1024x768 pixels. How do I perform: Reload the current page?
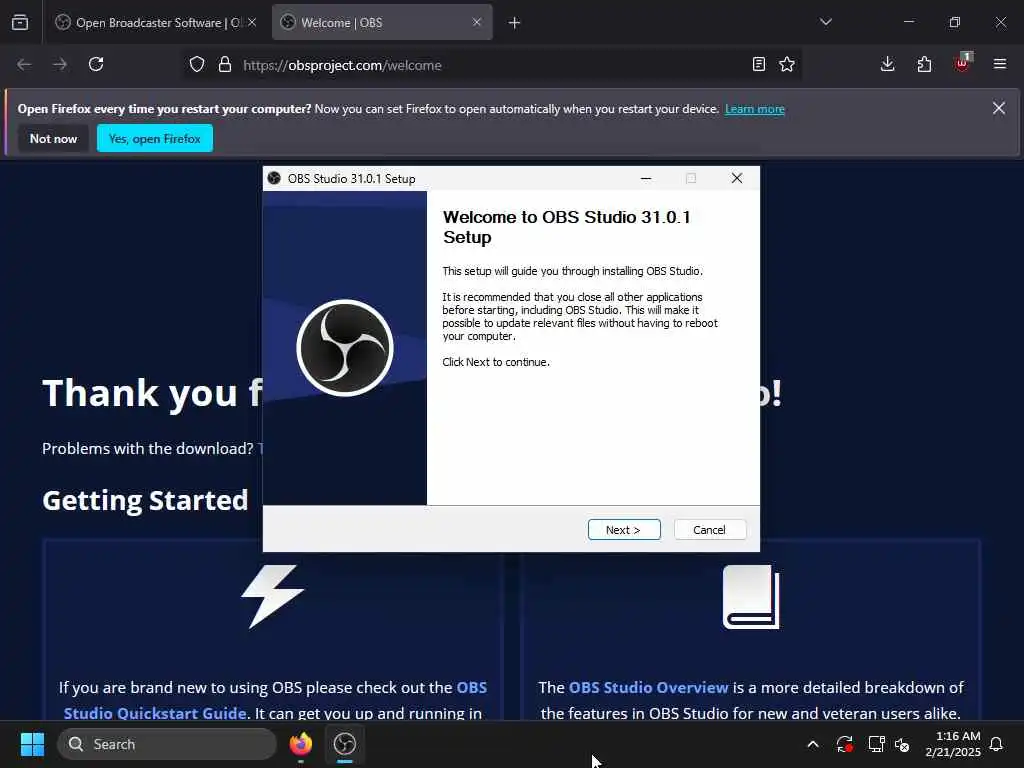pos(96,65)
